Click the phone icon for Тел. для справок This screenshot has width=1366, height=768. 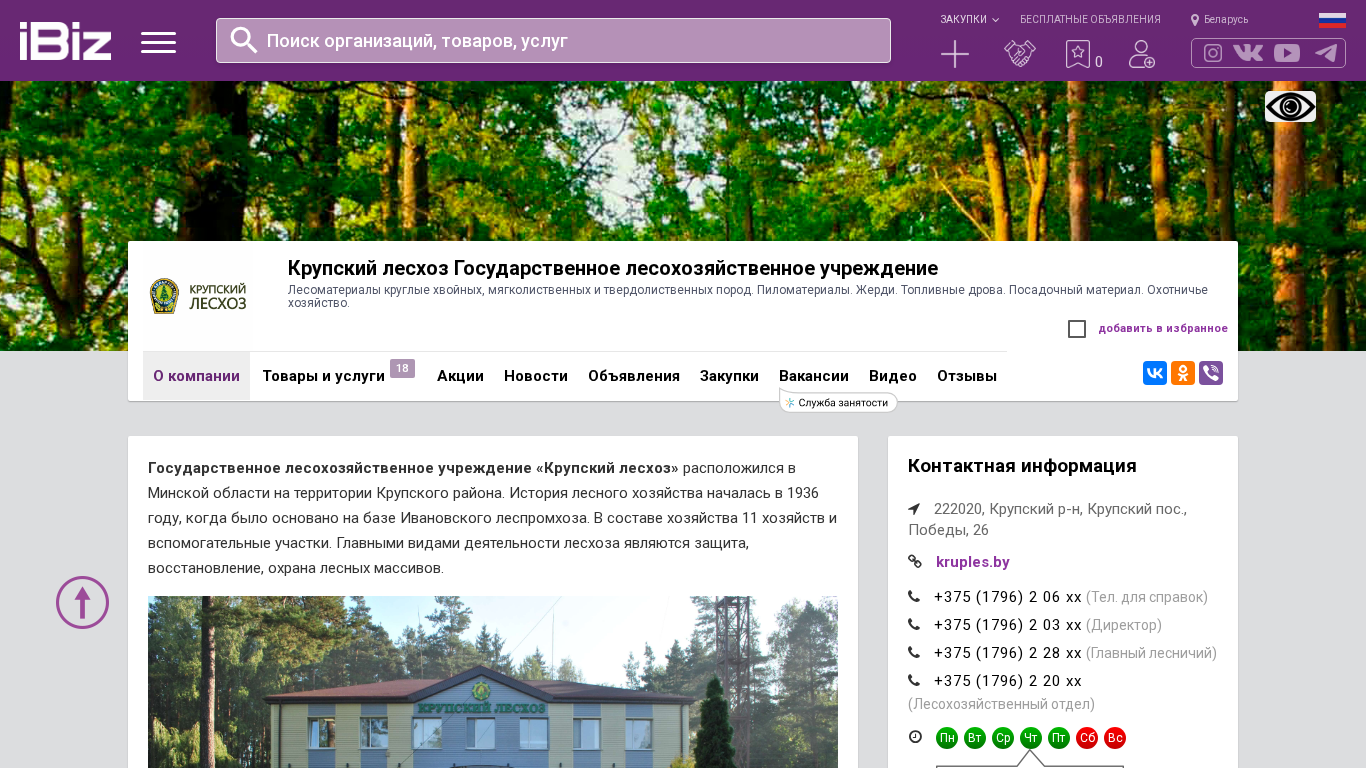tap(914, 597)
